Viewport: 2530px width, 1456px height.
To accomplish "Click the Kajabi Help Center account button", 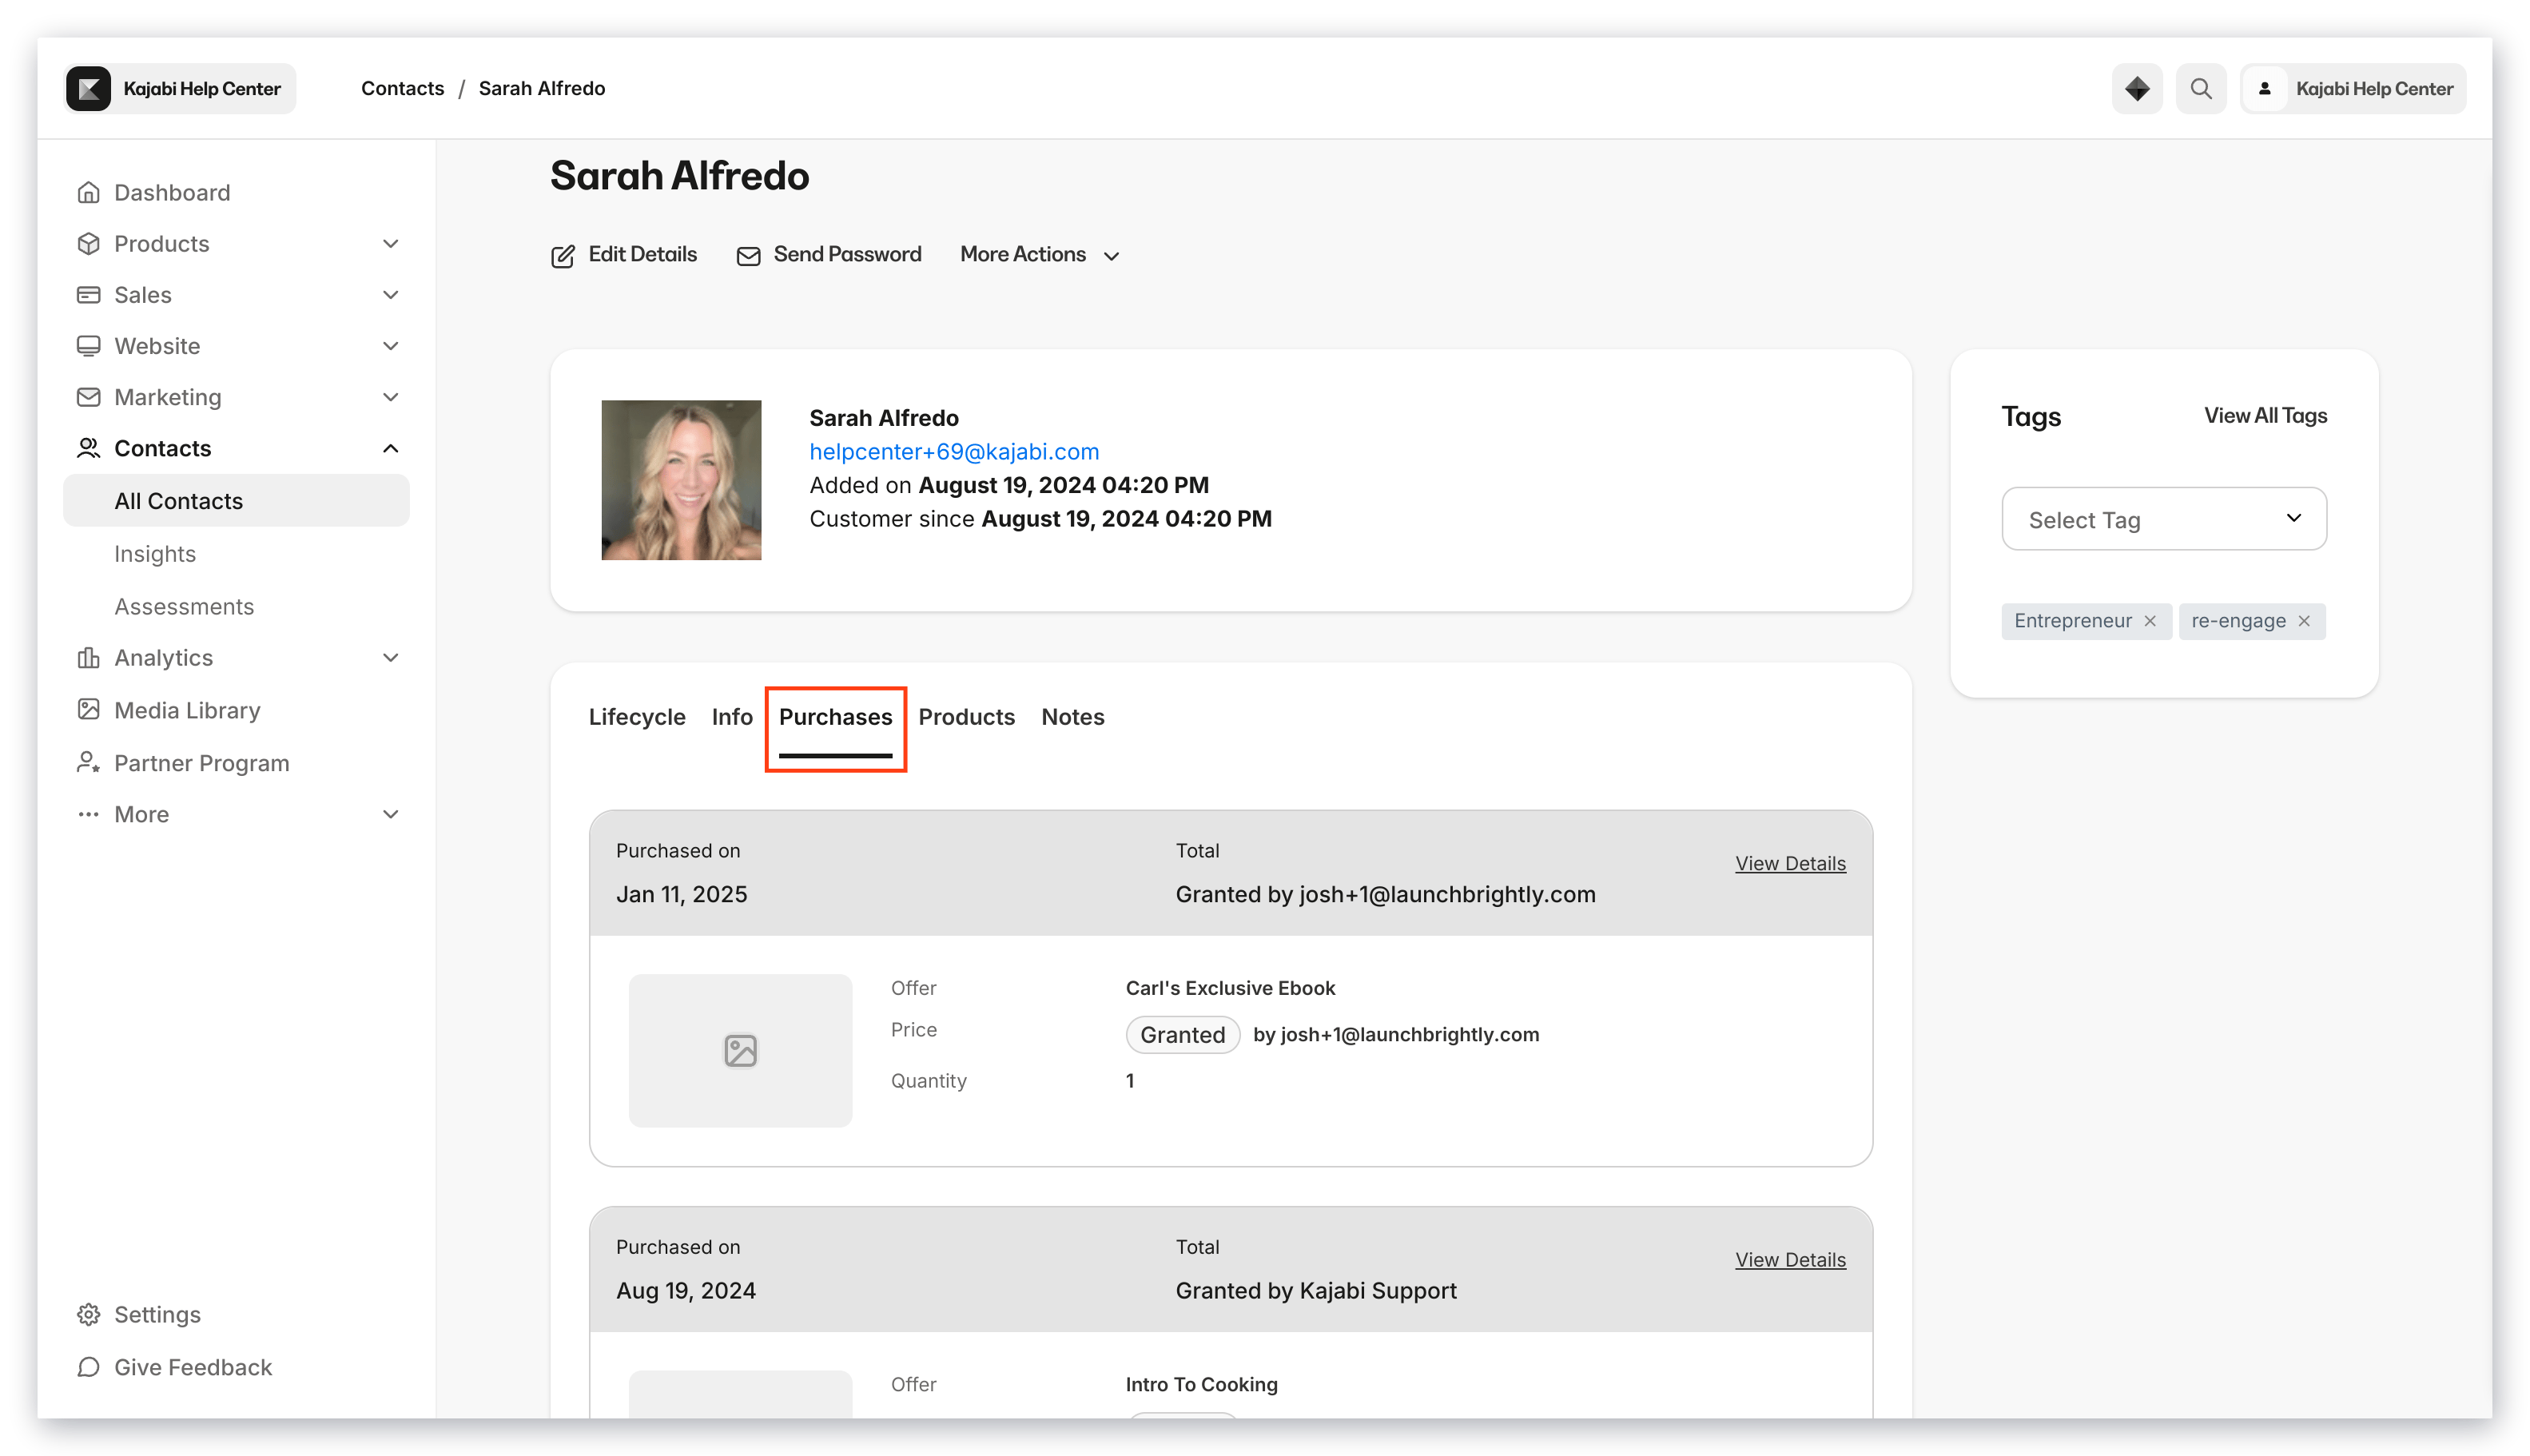I will point(2352,88).
